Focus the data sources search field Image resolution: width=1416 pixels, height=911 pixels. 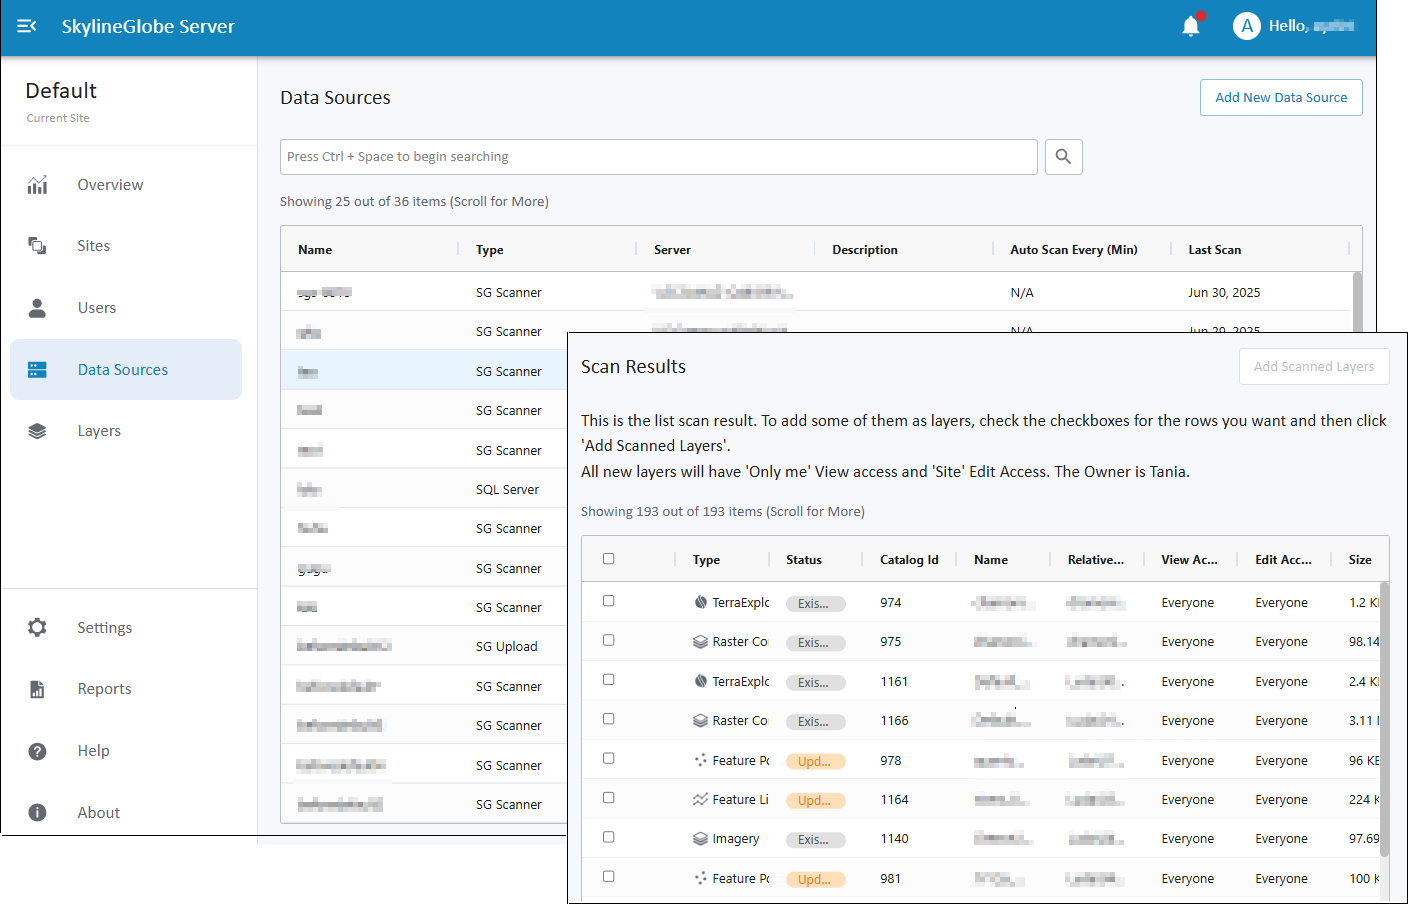(x=659, y=157)
